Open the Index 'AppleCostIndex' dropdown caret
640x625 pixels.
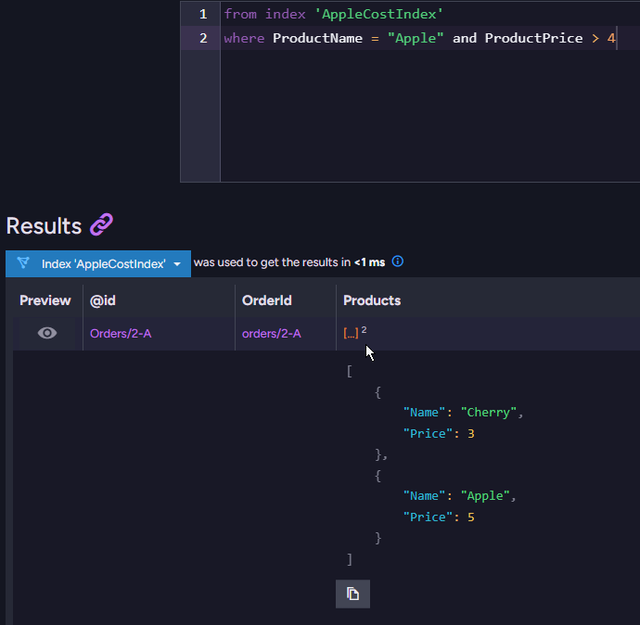click(x=177, y=264)
